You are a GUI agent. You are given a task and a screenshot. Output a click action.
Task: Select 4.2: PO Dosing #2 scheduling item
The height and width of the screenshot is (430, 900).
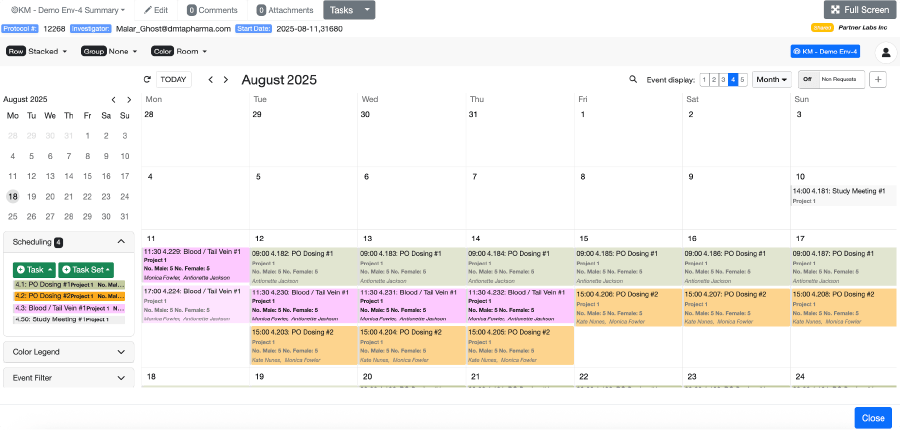pyautogui.click(x=69, y=296)
